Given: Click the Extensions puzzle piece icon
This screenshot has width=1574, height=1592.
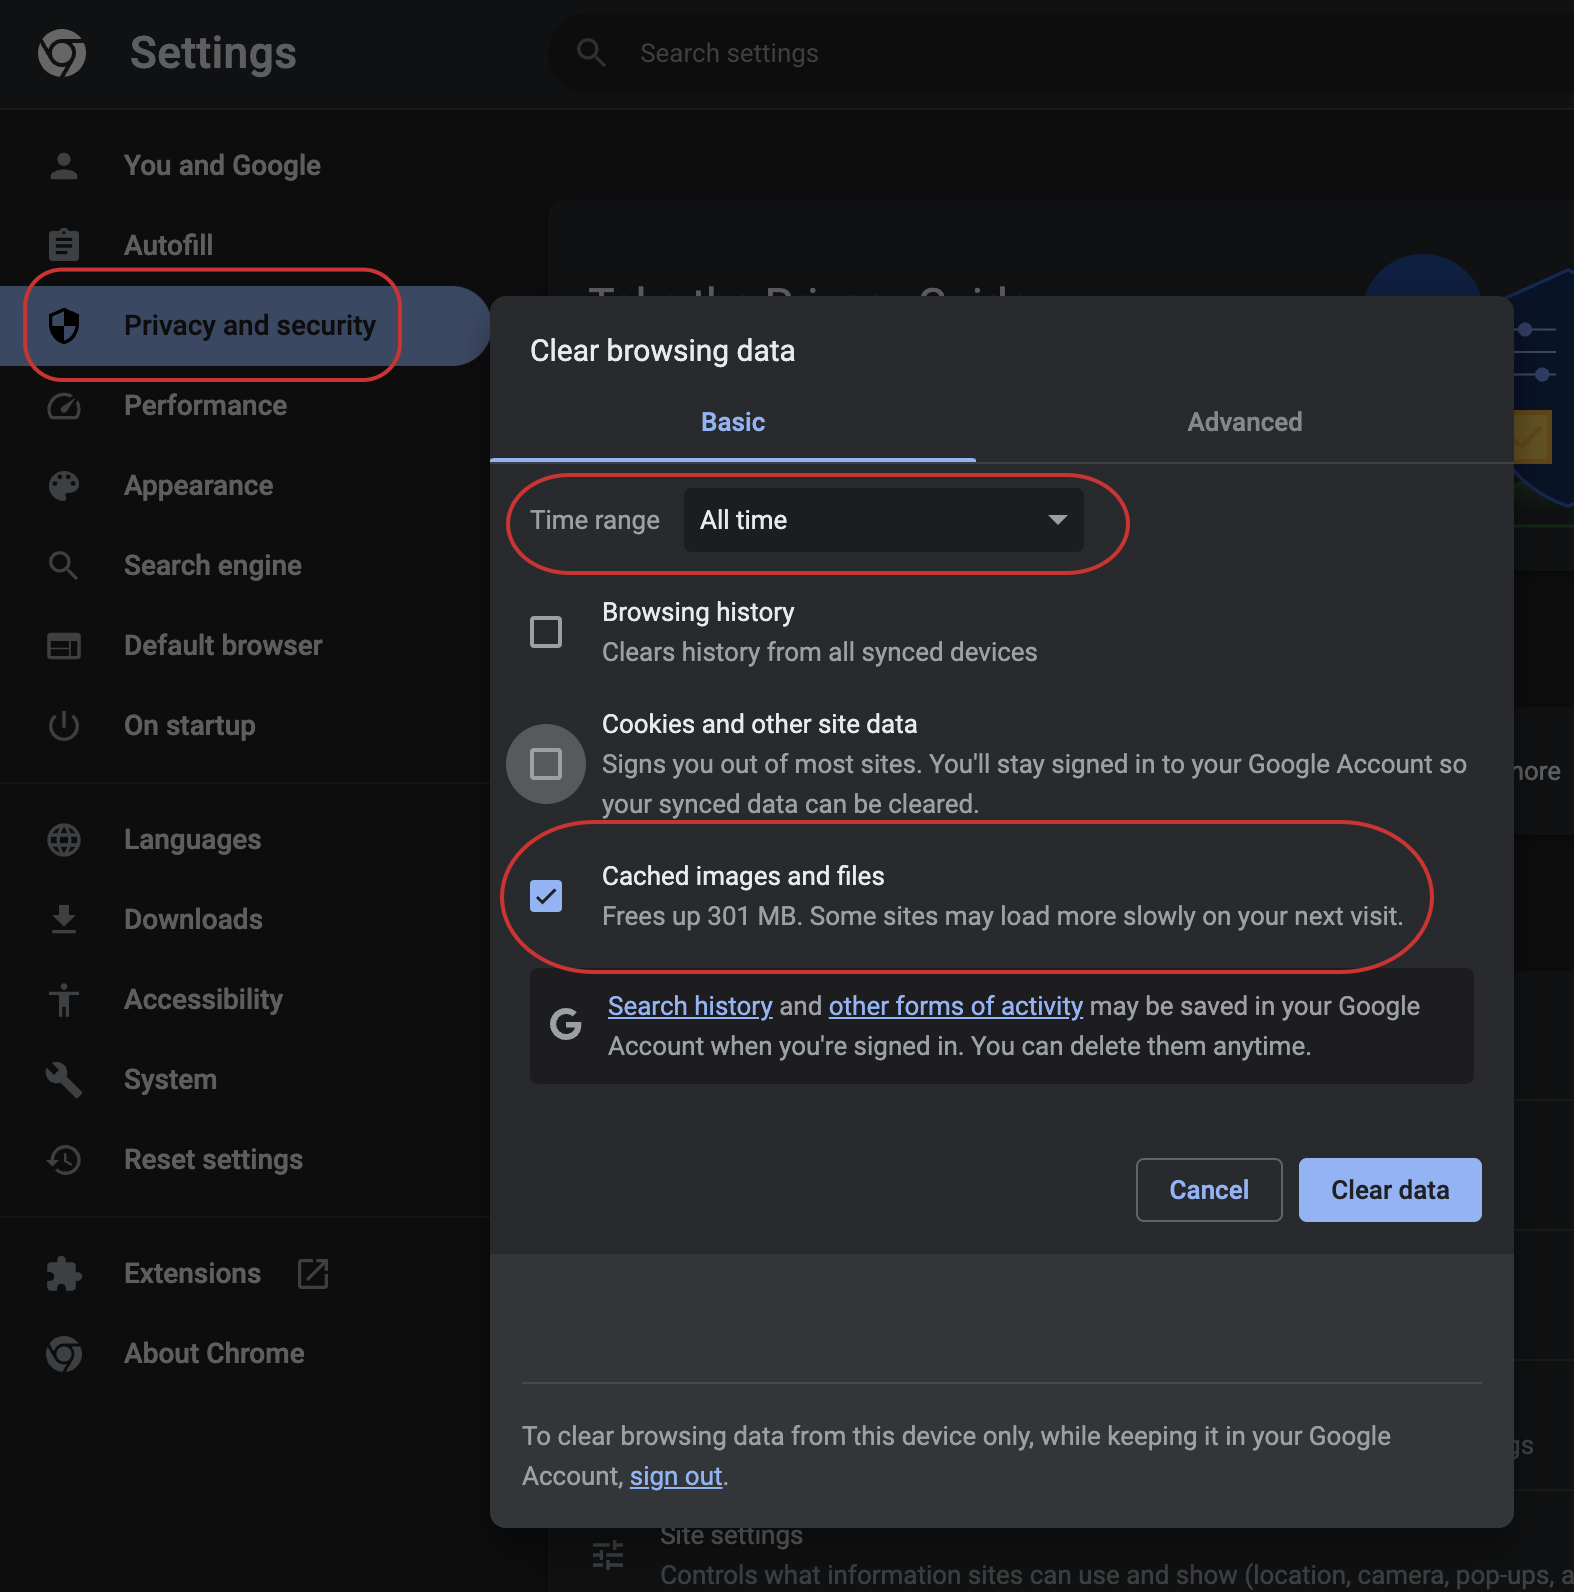Looking at the screenshot, I should pos(64,1274).
